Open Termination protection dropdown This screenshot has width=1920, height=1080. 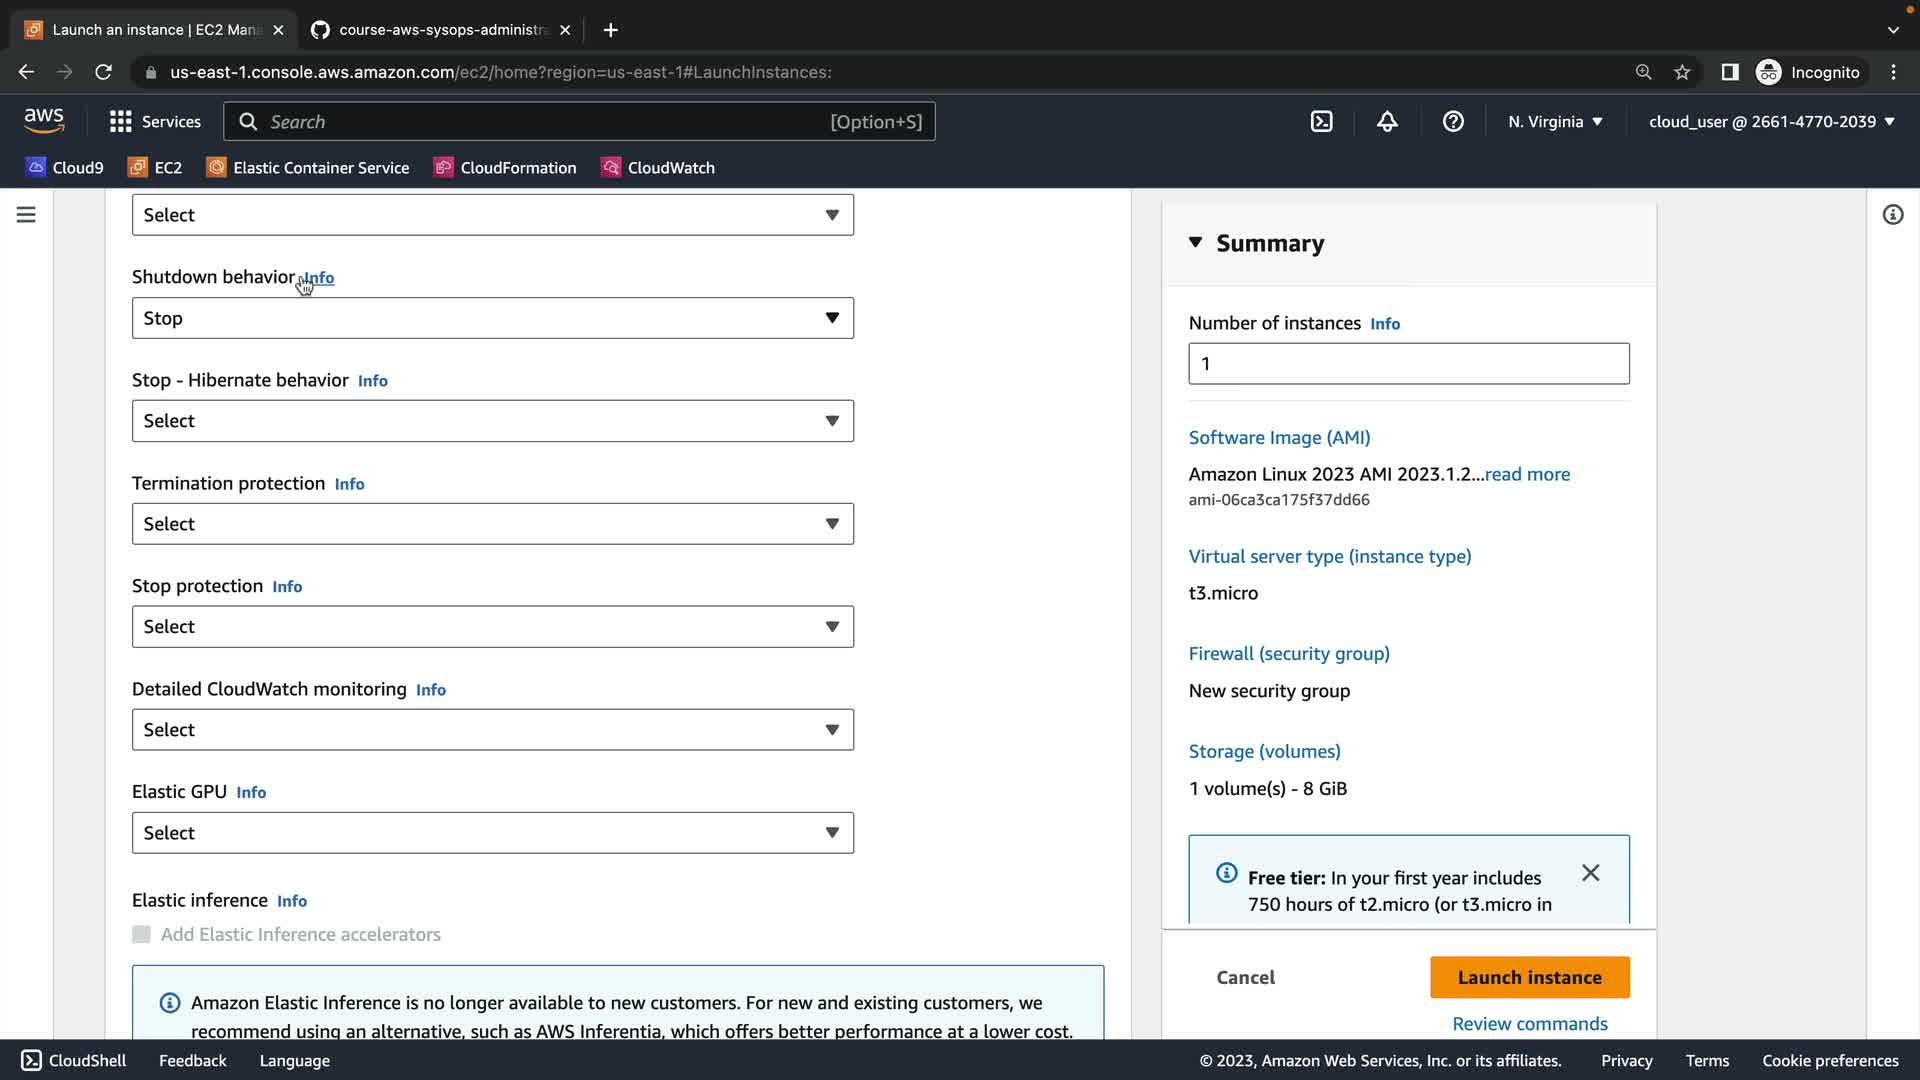coord(492,524)
